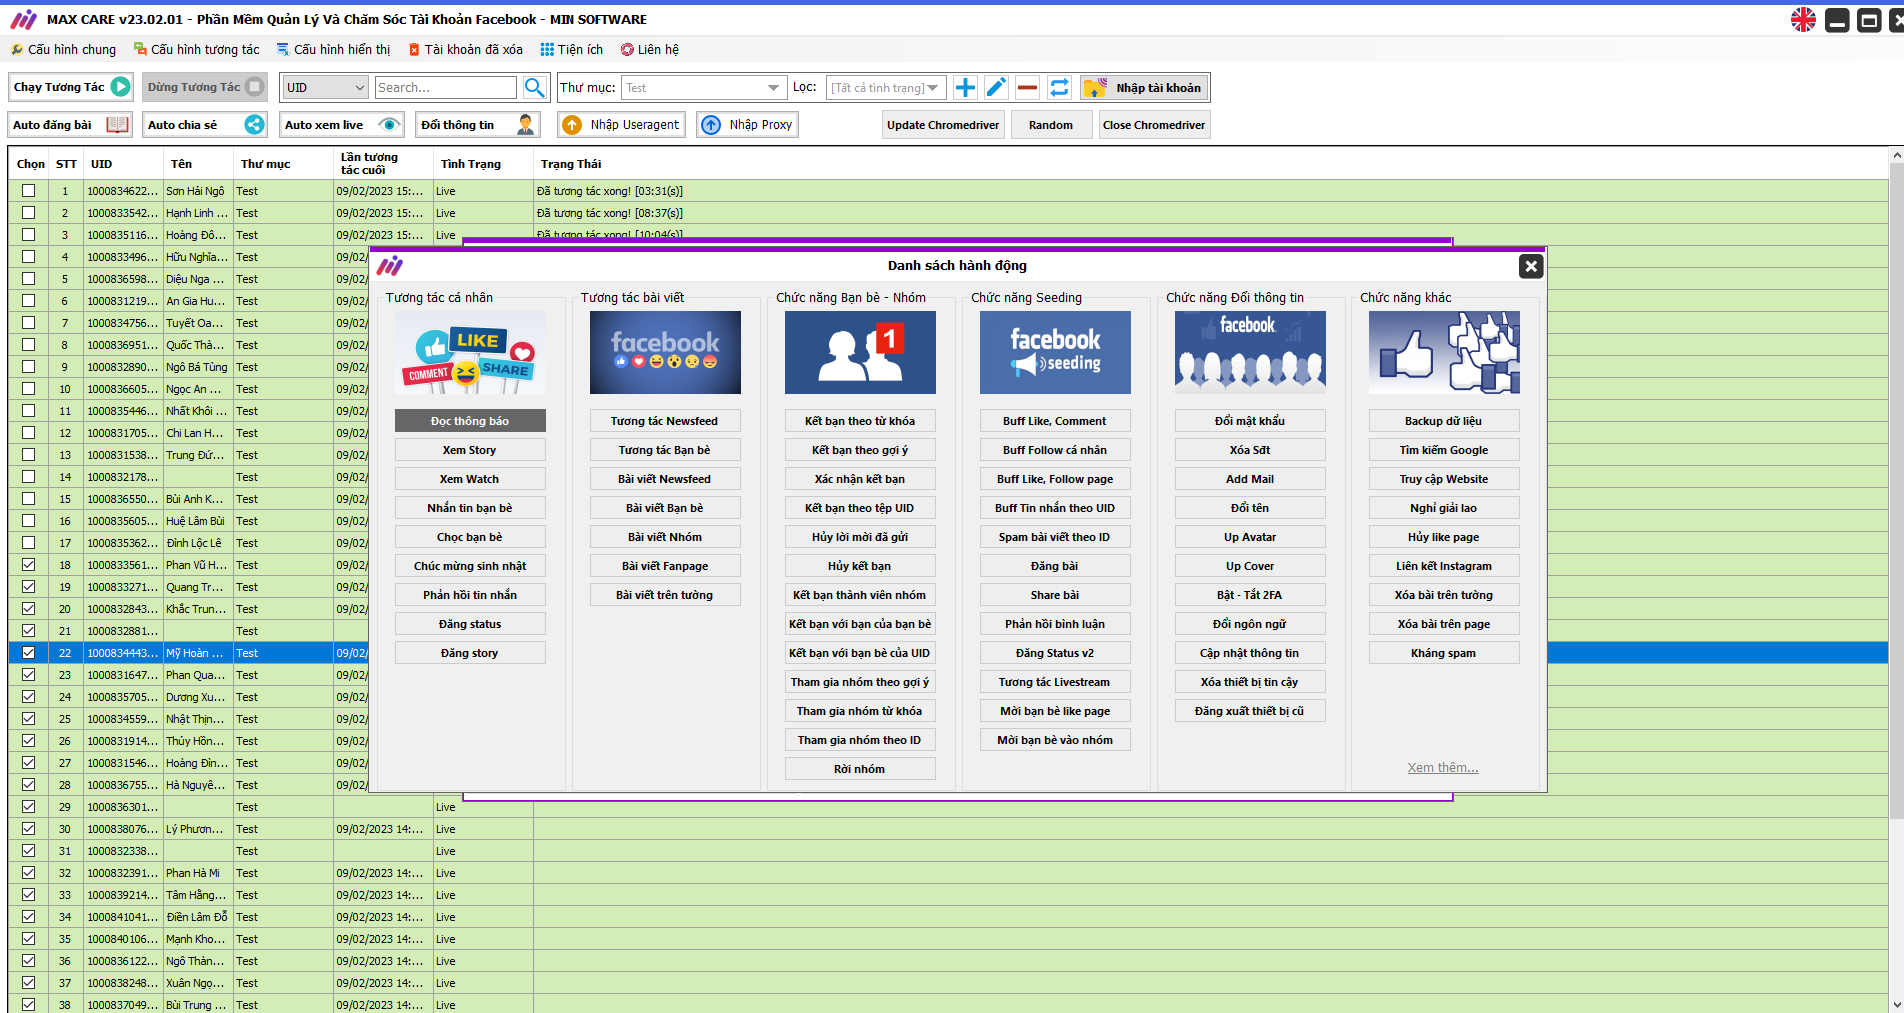
Task: Check the checkbox for row 16 Huệ Lâm Bùi
Action: tap(28, 521)
